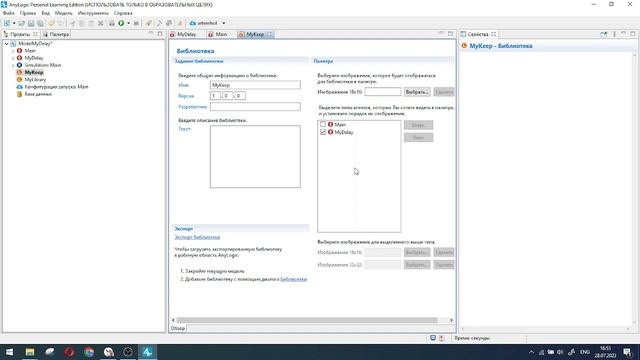Run the model with green play icon
This screenshot has width=640, height=360.
(121, 23)
